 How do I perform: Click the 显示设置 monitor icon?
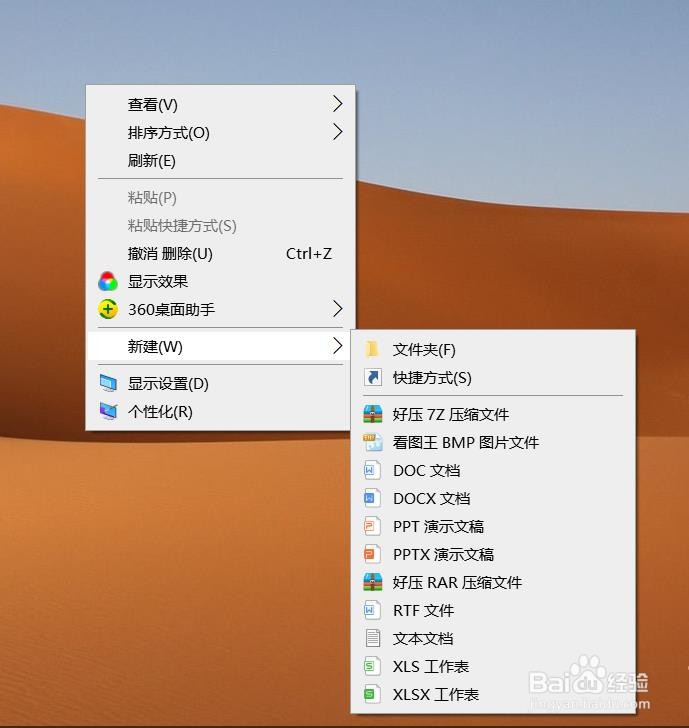(108, 384)
